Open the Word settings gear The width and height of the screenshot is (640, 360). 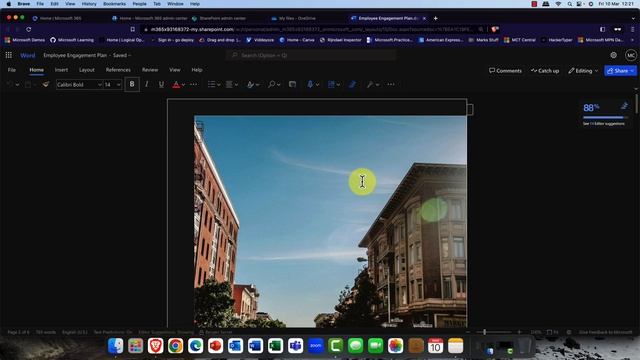(x=613, y=55)
